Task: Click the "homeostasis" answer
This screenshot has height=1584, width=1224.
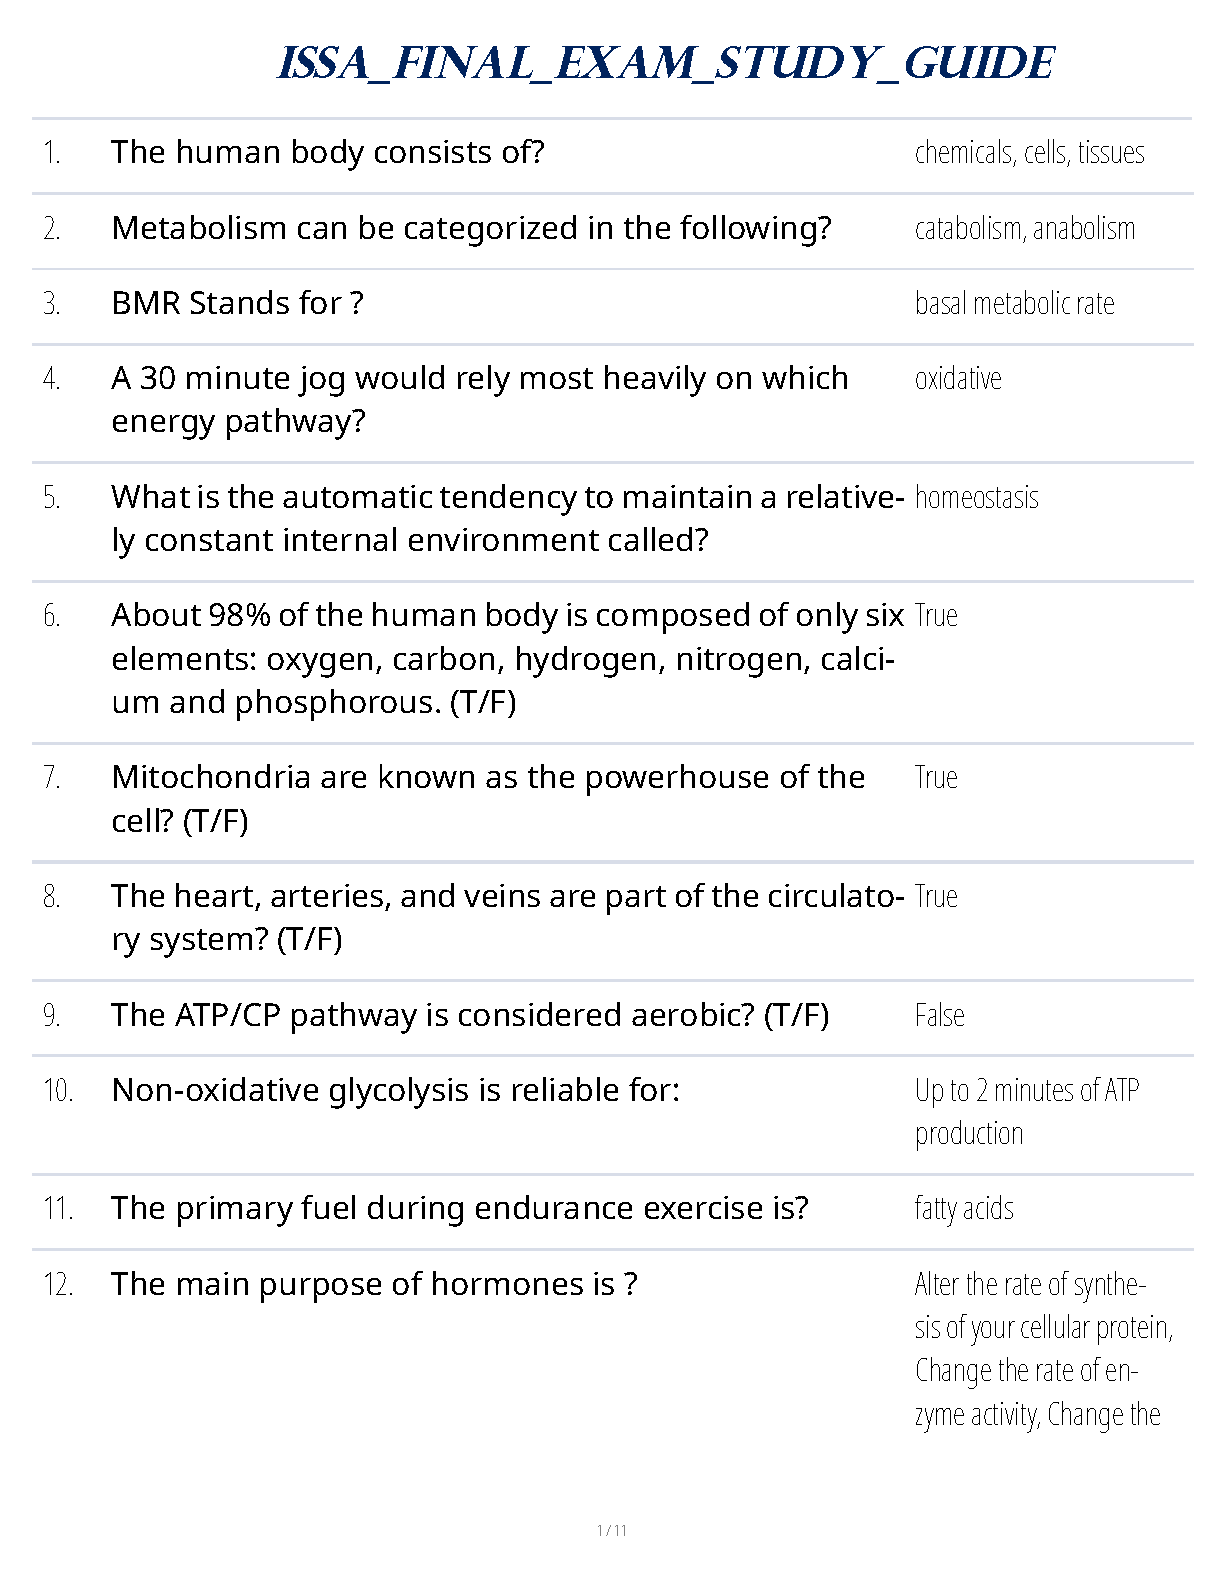Action: point(976,497)
